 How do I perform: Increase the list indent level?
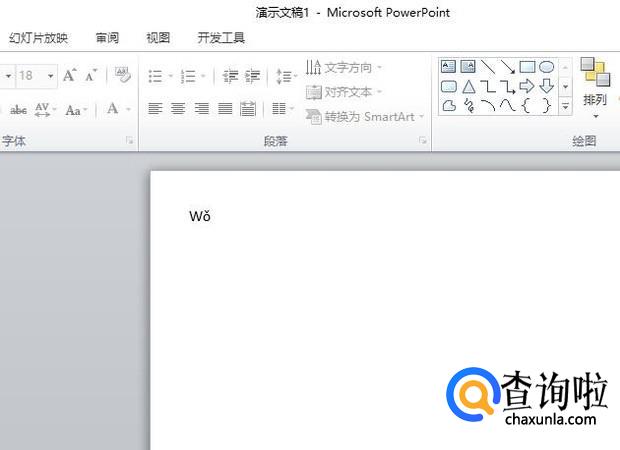point(253,76)
